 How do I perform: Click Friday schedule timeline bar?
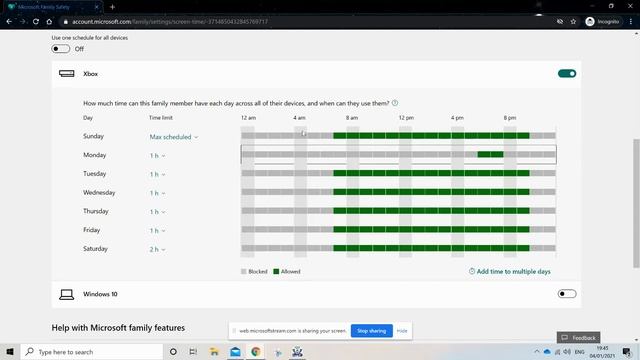[x=398, y=229]
